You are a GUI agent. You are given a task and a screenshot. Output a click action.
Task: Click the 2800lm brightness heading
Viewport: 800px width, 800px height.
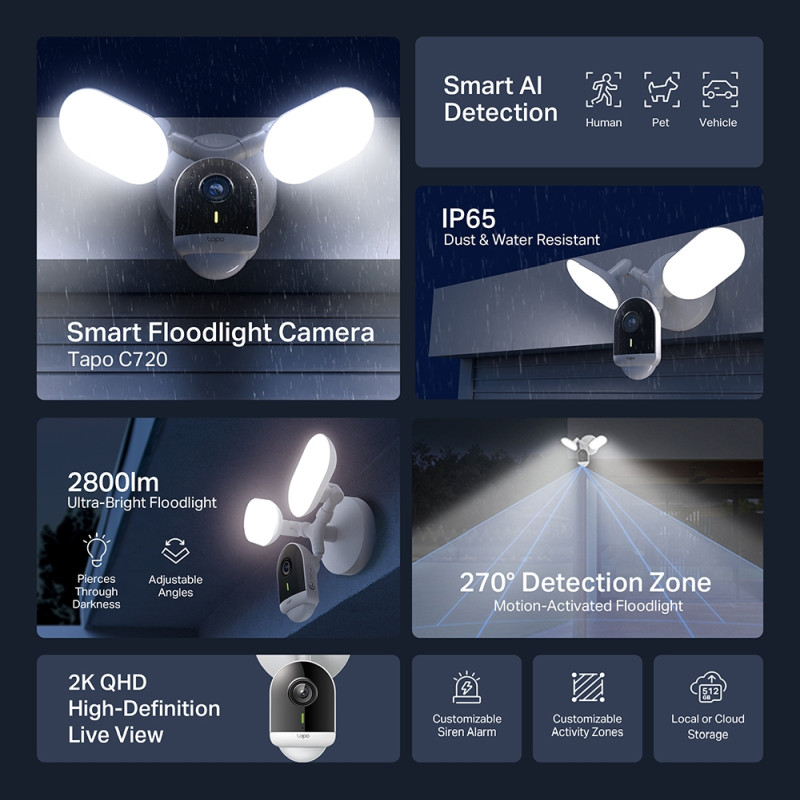coord(113,482)
